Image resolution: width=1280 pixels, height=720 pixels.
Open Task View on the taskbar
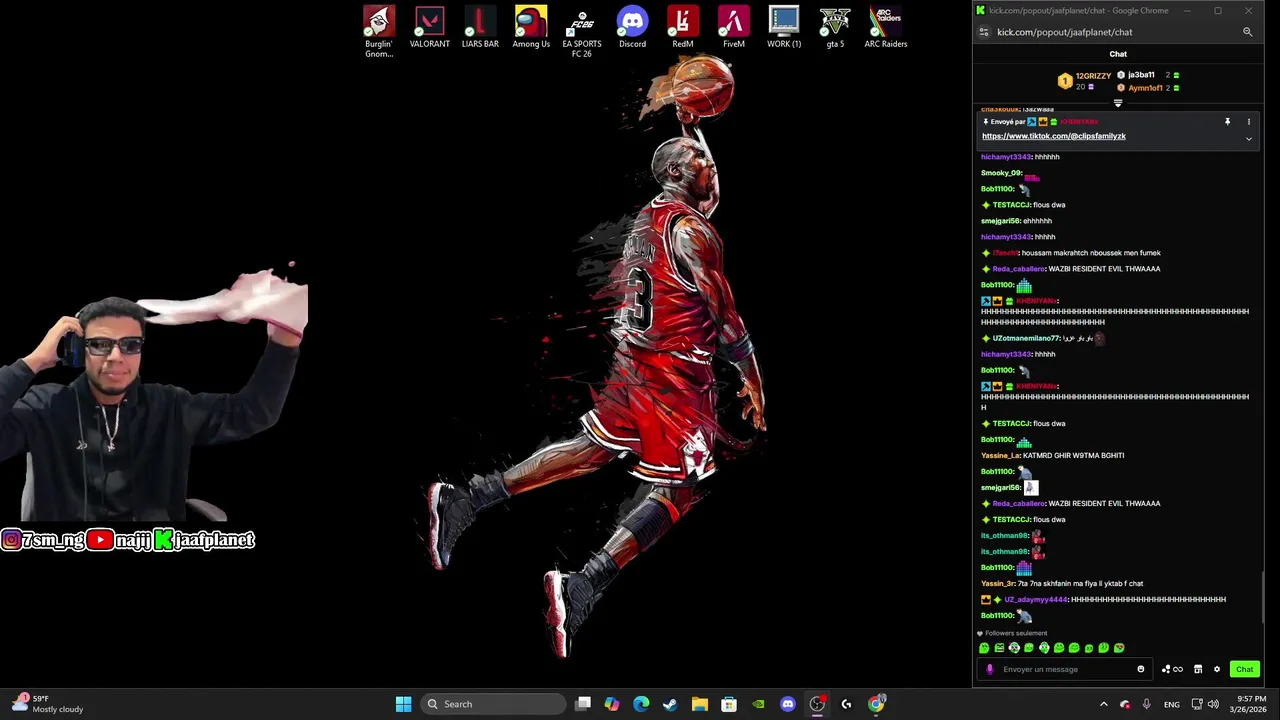click(x=583, y=704)
